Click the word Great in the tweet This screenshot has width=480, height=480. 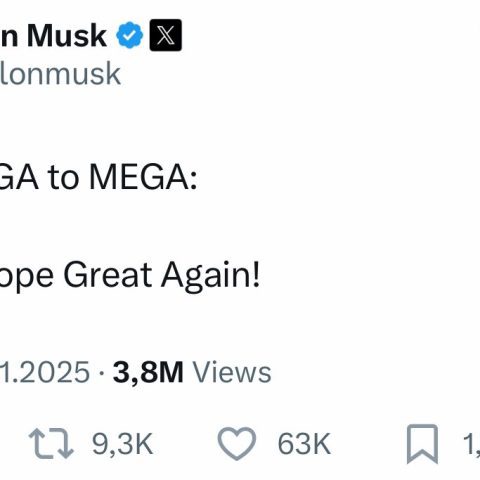[108, 275]
